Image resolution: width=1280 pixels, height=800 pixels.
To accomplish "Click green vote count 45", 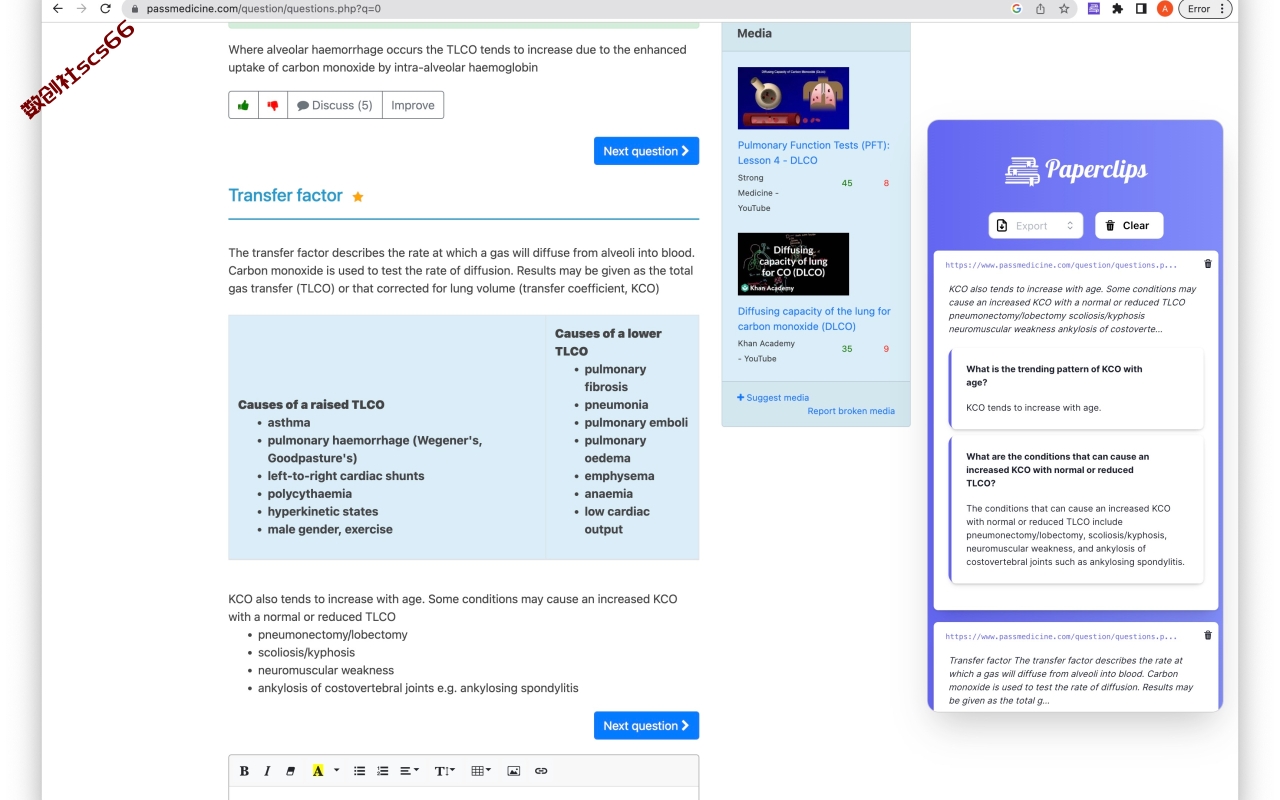I will [847, 183].
